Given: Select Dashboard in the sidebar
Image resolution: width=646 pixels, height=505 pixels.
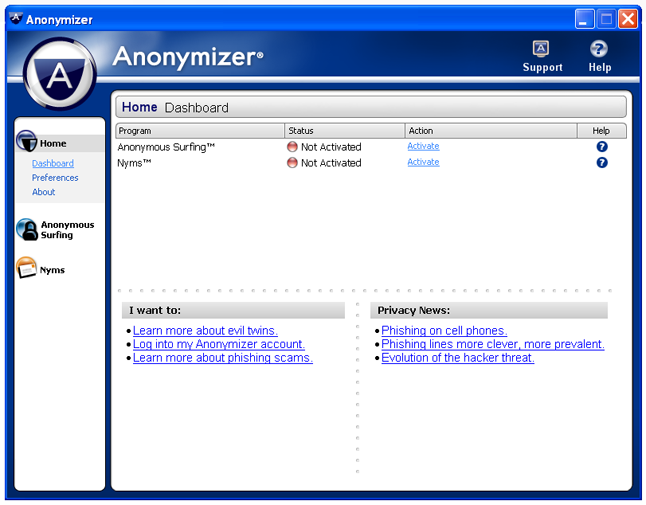Looking at the screenshot, I should coord(53,164).
